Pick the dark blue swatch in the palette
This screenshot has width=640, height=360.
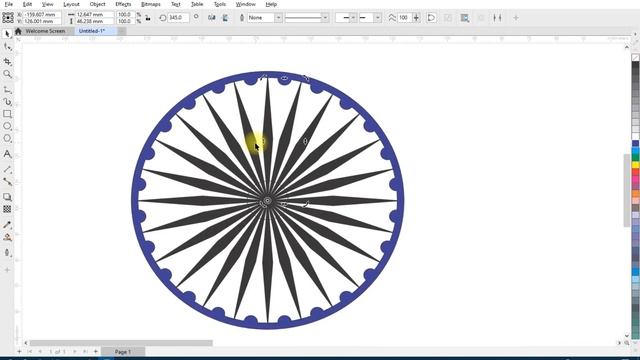(x=636, y=143)
